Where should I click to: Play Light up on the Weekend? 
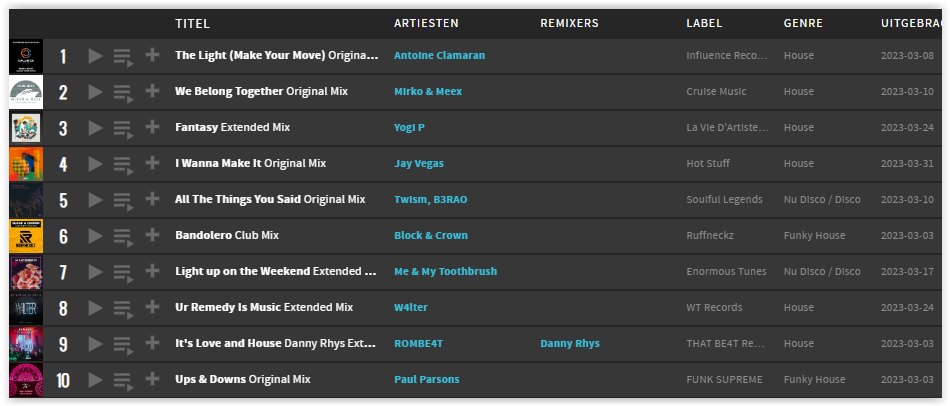95,271
